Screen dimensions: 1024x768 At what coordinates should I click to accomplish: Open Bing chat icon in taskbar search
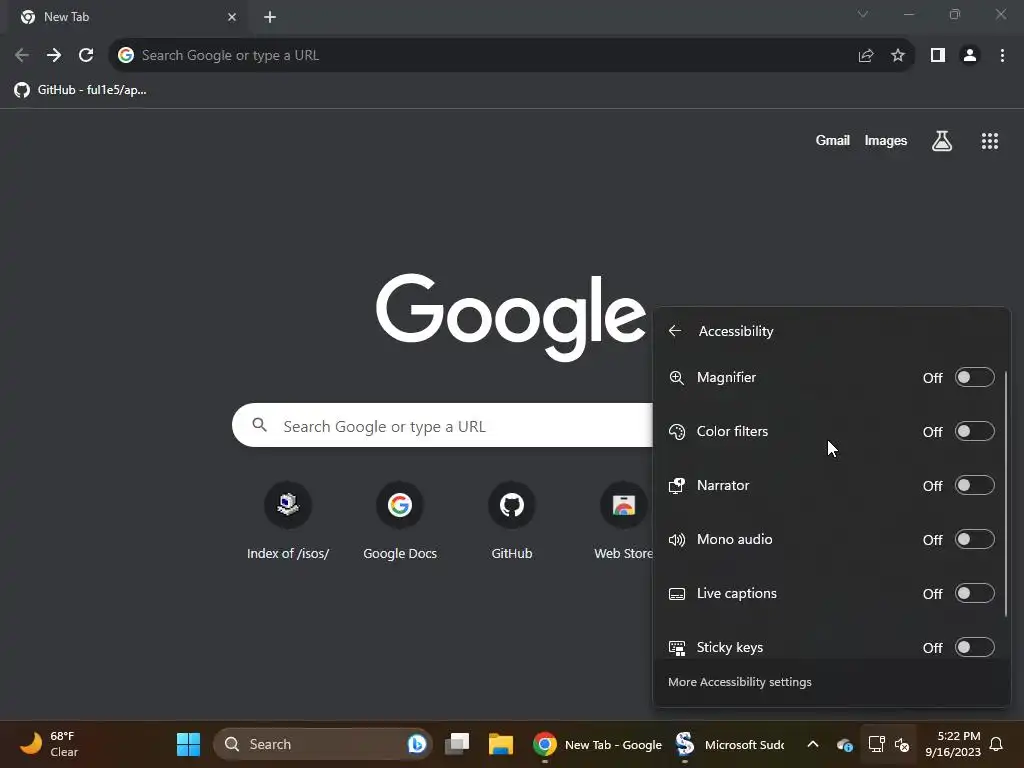pos(417,744)
